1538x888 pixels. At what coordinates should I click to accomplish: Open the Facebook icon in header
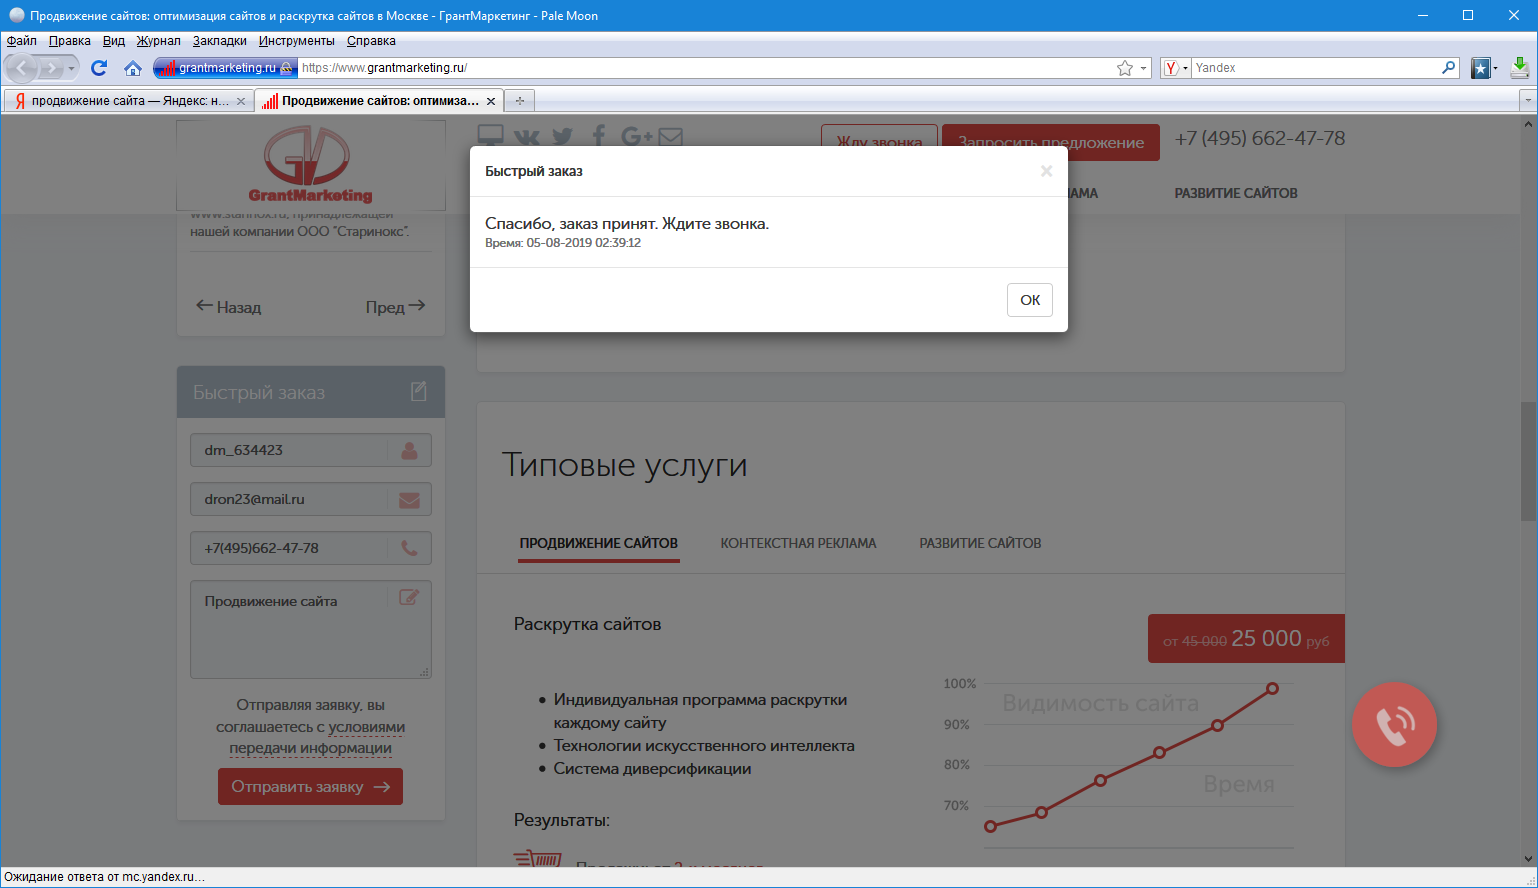(x=599, y=136)
